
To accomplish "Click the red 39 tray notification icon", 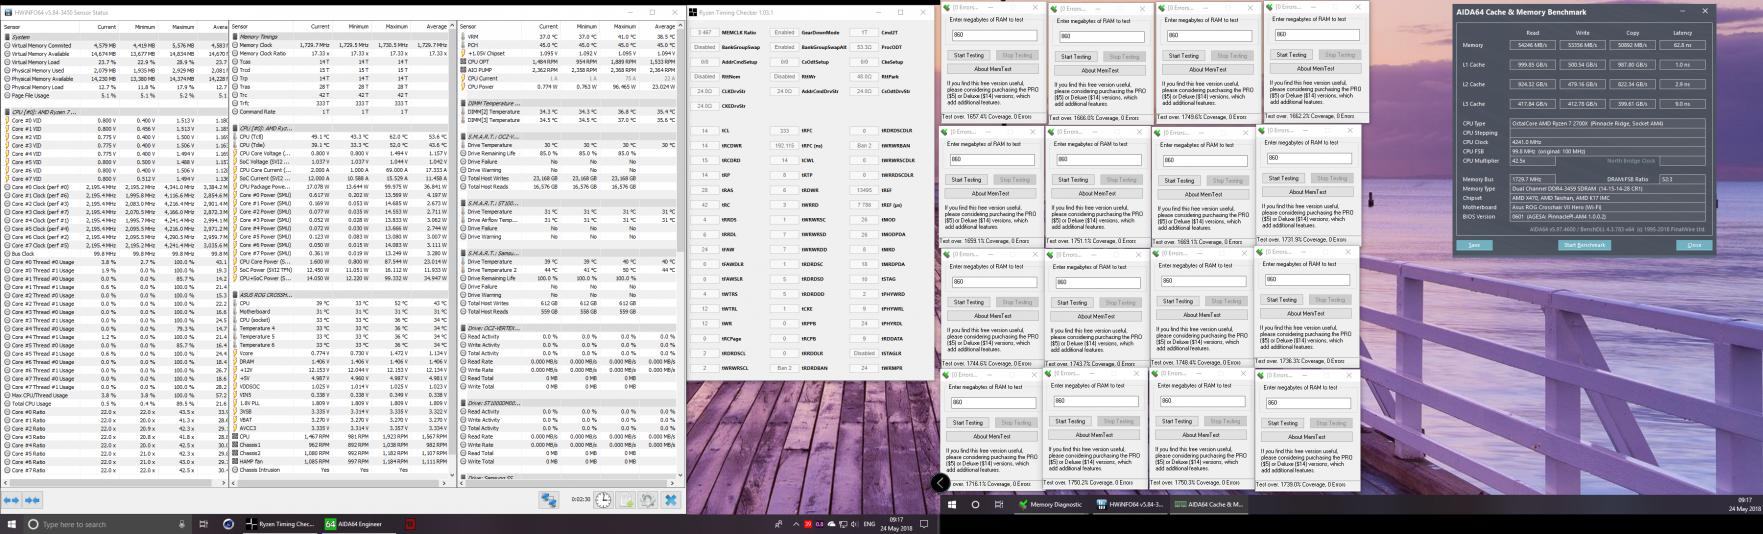I will 809,524.
